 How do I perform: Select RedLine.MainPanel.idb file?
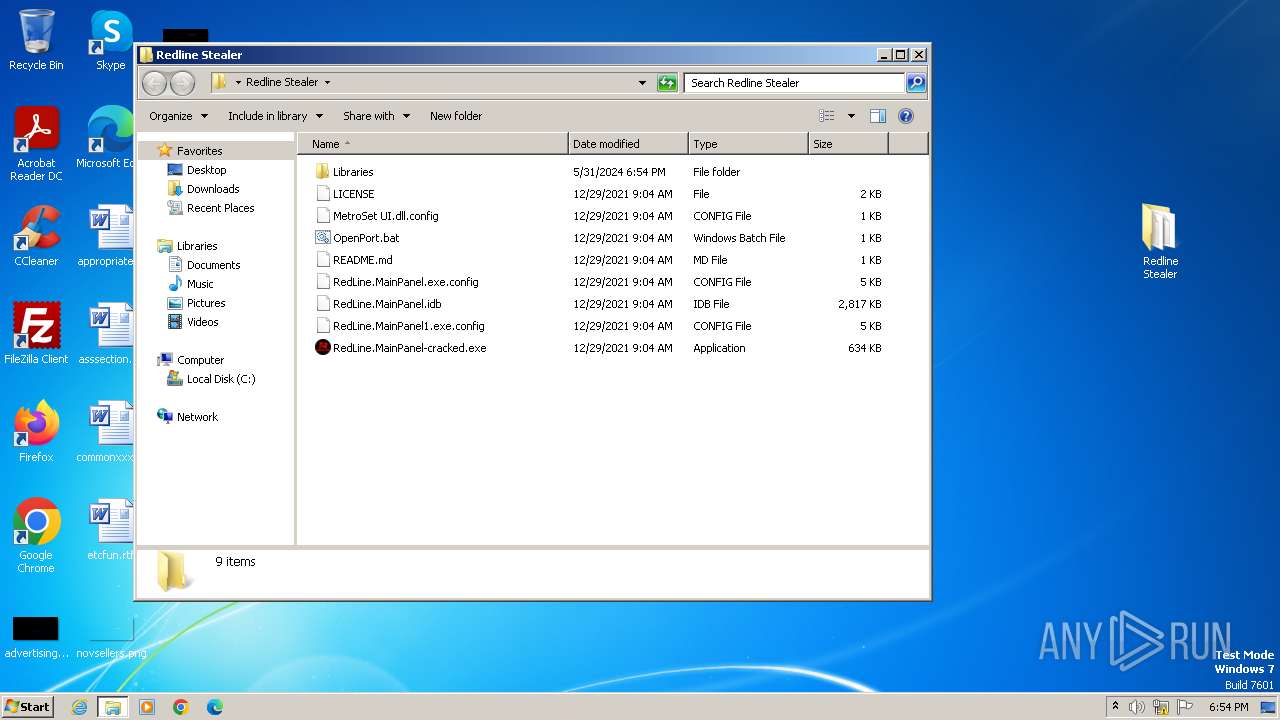click(x=600, y=304)
